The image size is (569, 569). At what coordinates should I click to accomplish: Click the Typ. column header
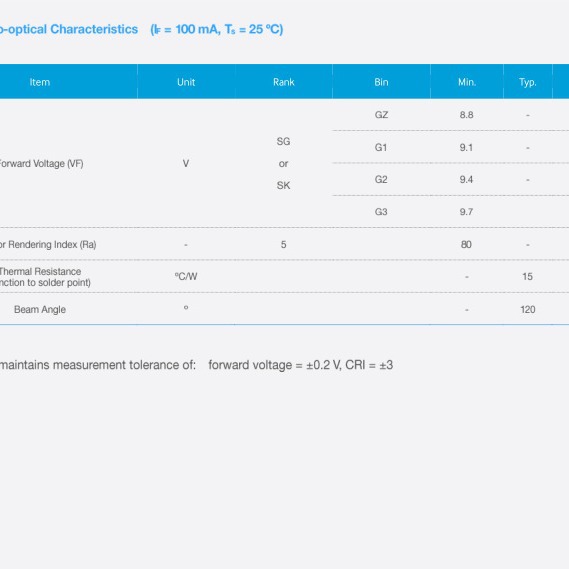click(528, 82)
